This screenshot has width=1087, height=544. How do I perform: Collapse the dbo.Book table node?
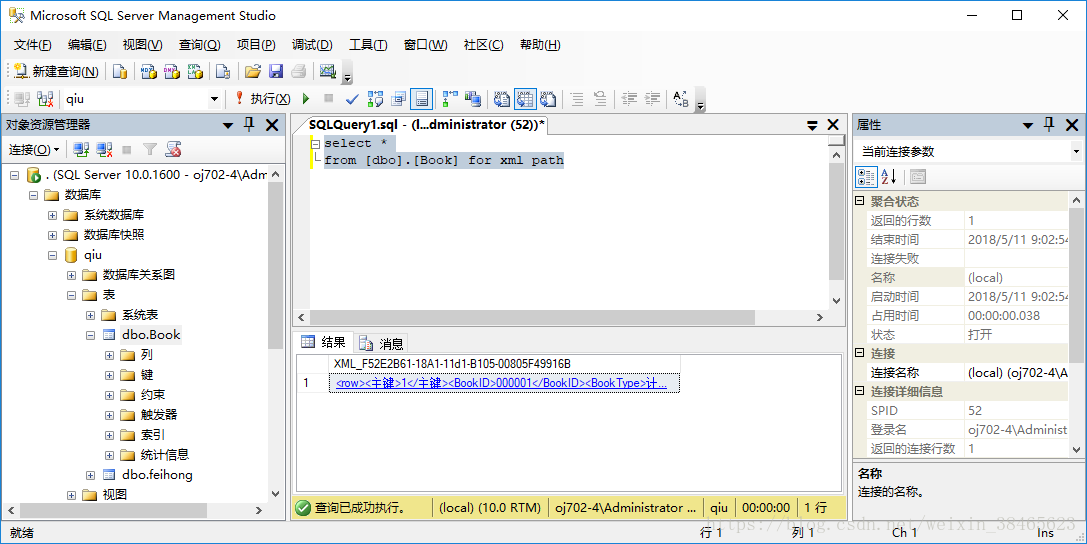90,335
